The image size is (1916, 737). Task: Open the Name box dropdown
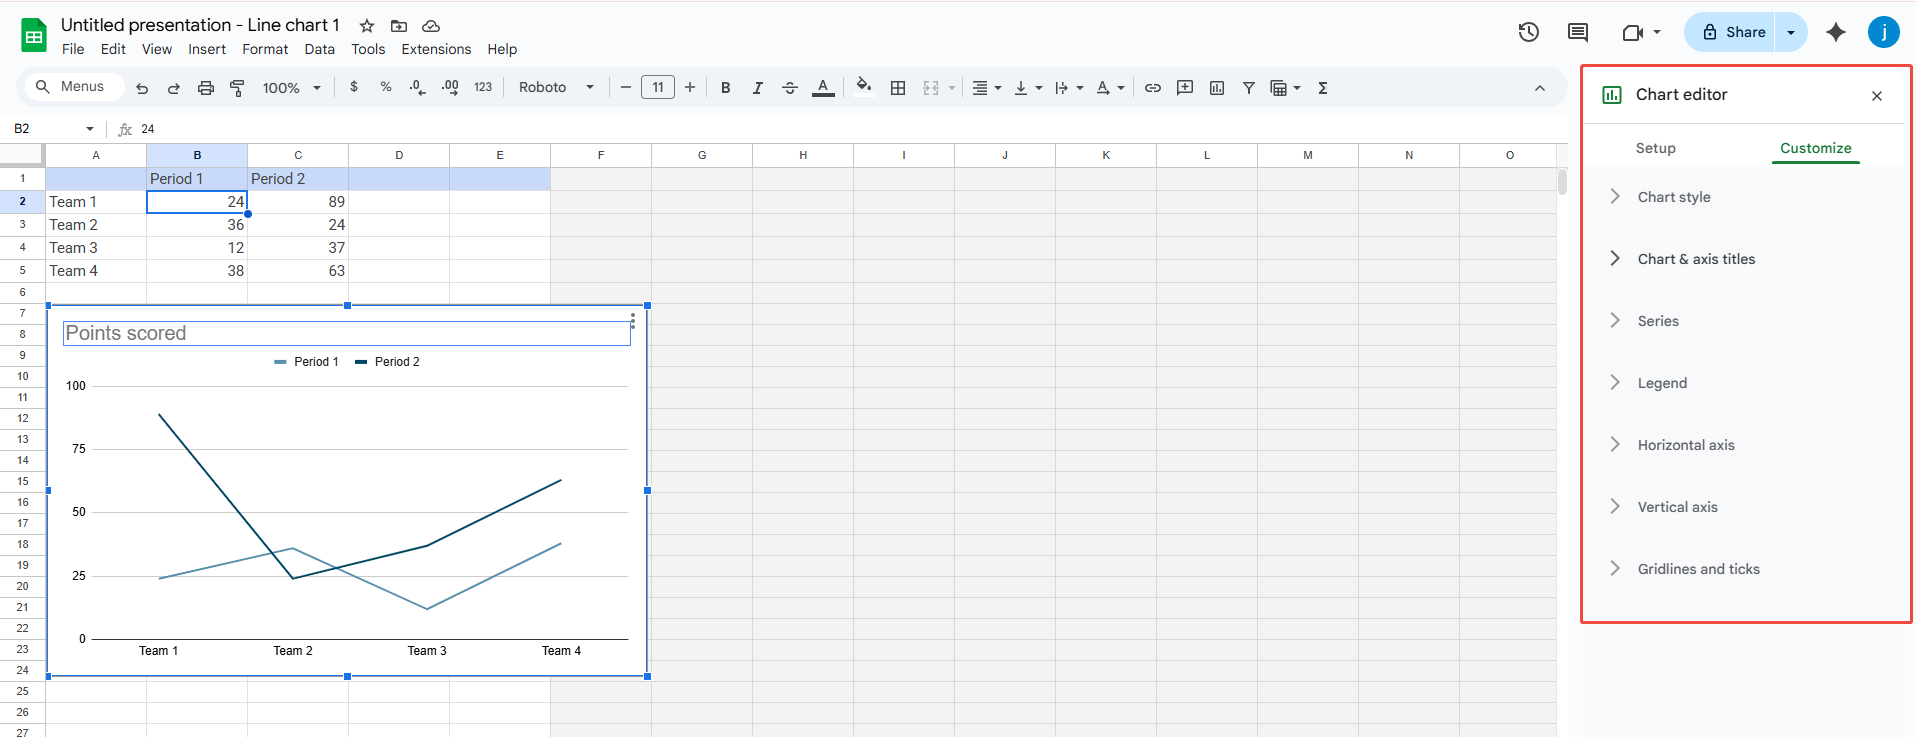click(x=90, y=129)
